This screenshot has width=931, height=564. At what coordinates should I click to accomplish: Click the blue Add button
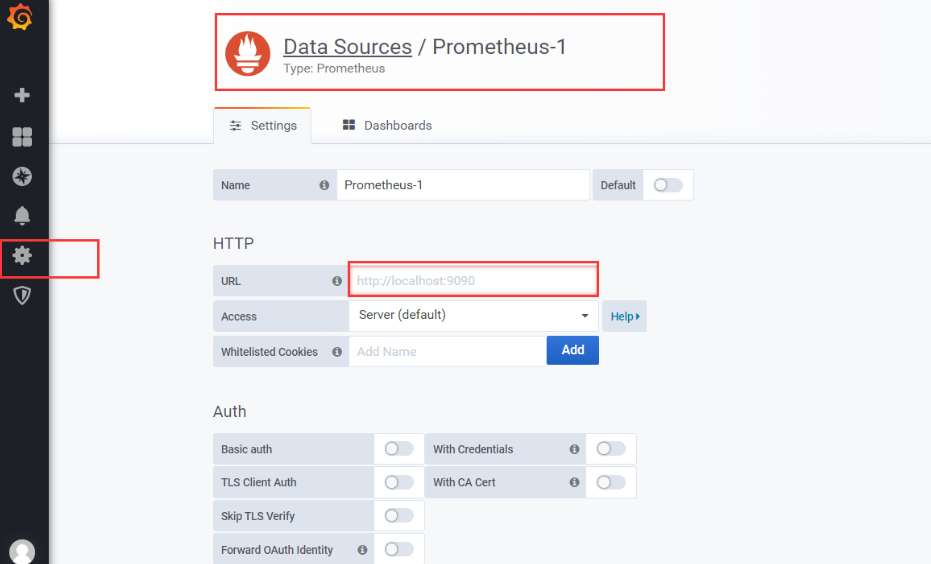point(572,350)
